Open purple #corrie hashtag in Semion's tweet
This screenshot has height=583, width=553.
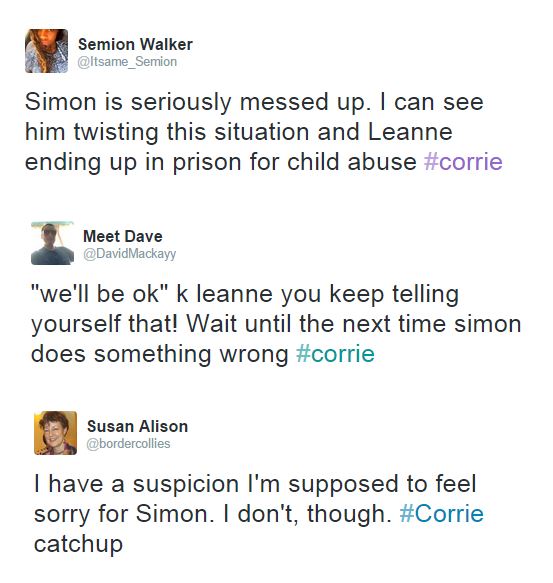[463, 162]
